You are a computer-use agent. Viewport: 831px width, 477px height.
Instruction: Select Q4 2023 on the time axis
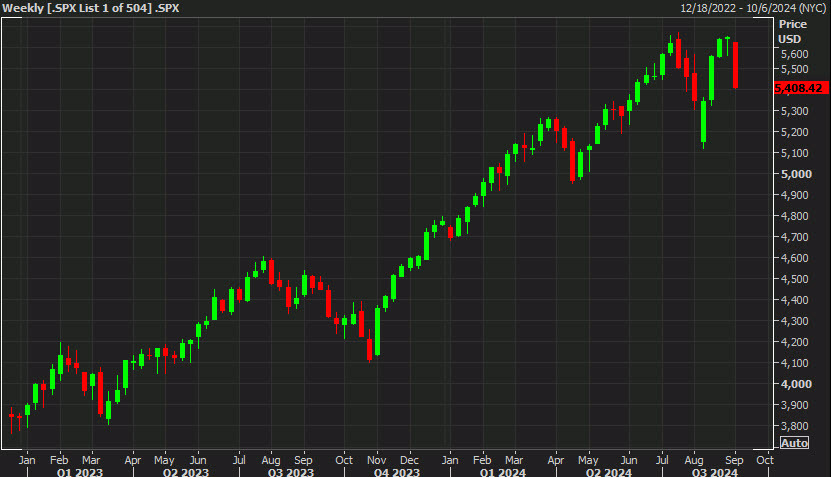coord(397,471)
